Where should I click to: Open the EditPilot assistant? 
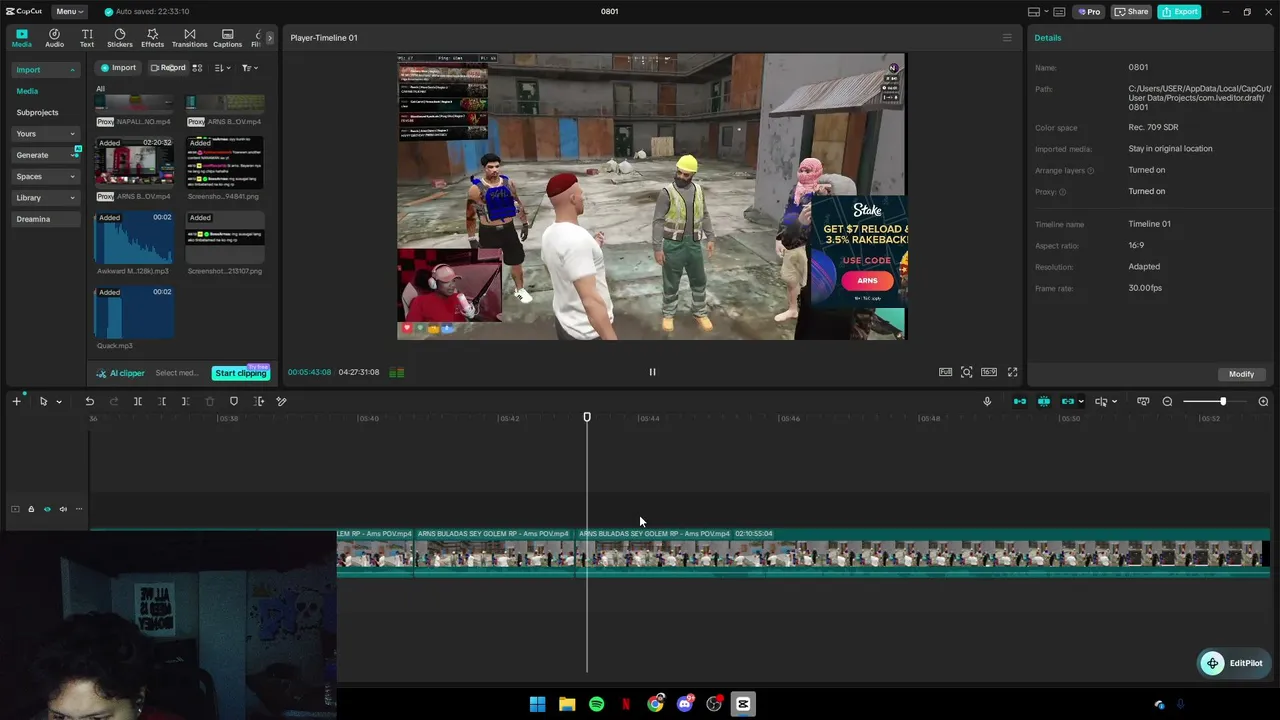pos(1233,663)
